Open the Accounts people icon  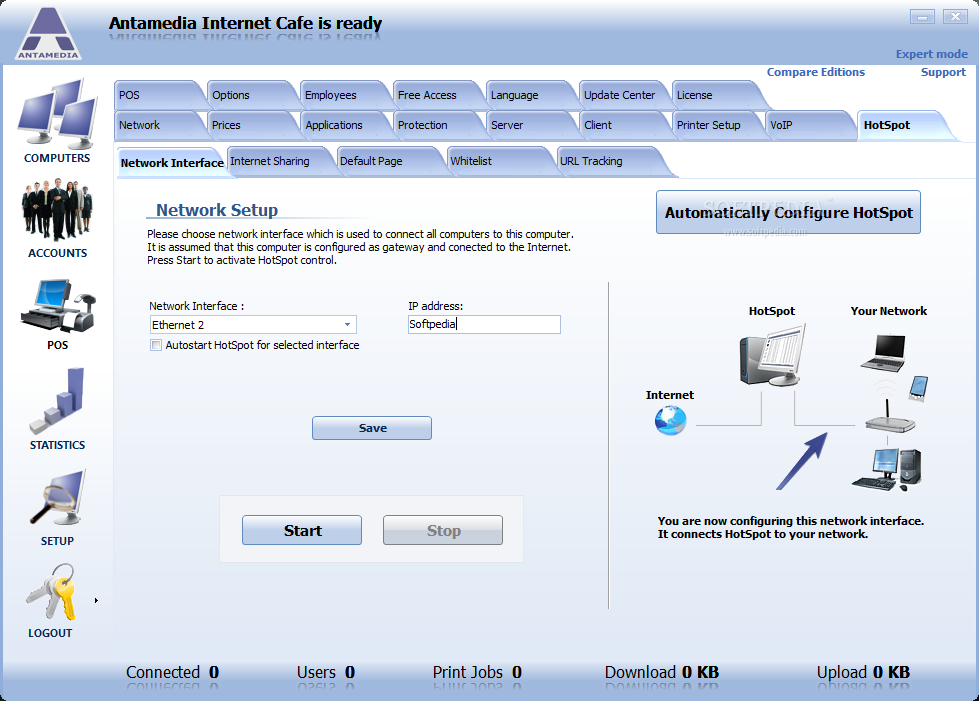[x=57, y=210]
